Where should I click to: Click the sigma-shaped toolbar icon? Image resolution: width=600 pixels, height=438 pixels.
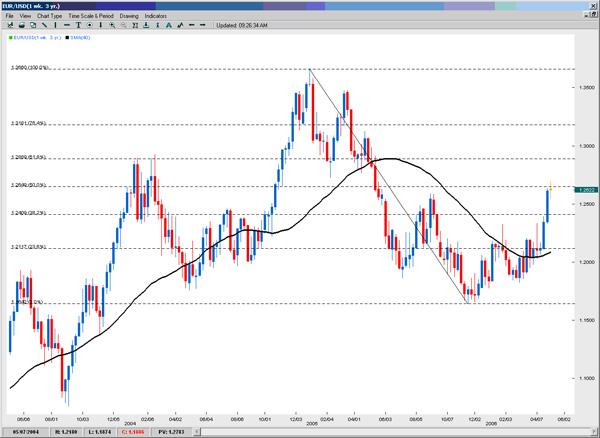coord(135,25)
